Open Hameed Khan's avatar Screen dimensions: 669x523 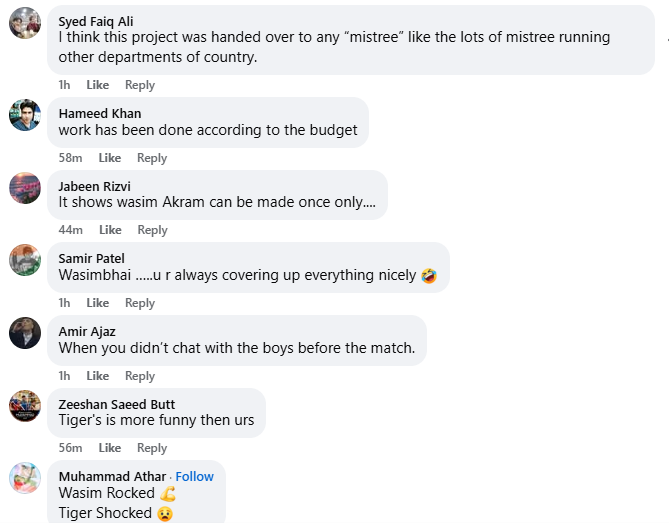(25, 115)
